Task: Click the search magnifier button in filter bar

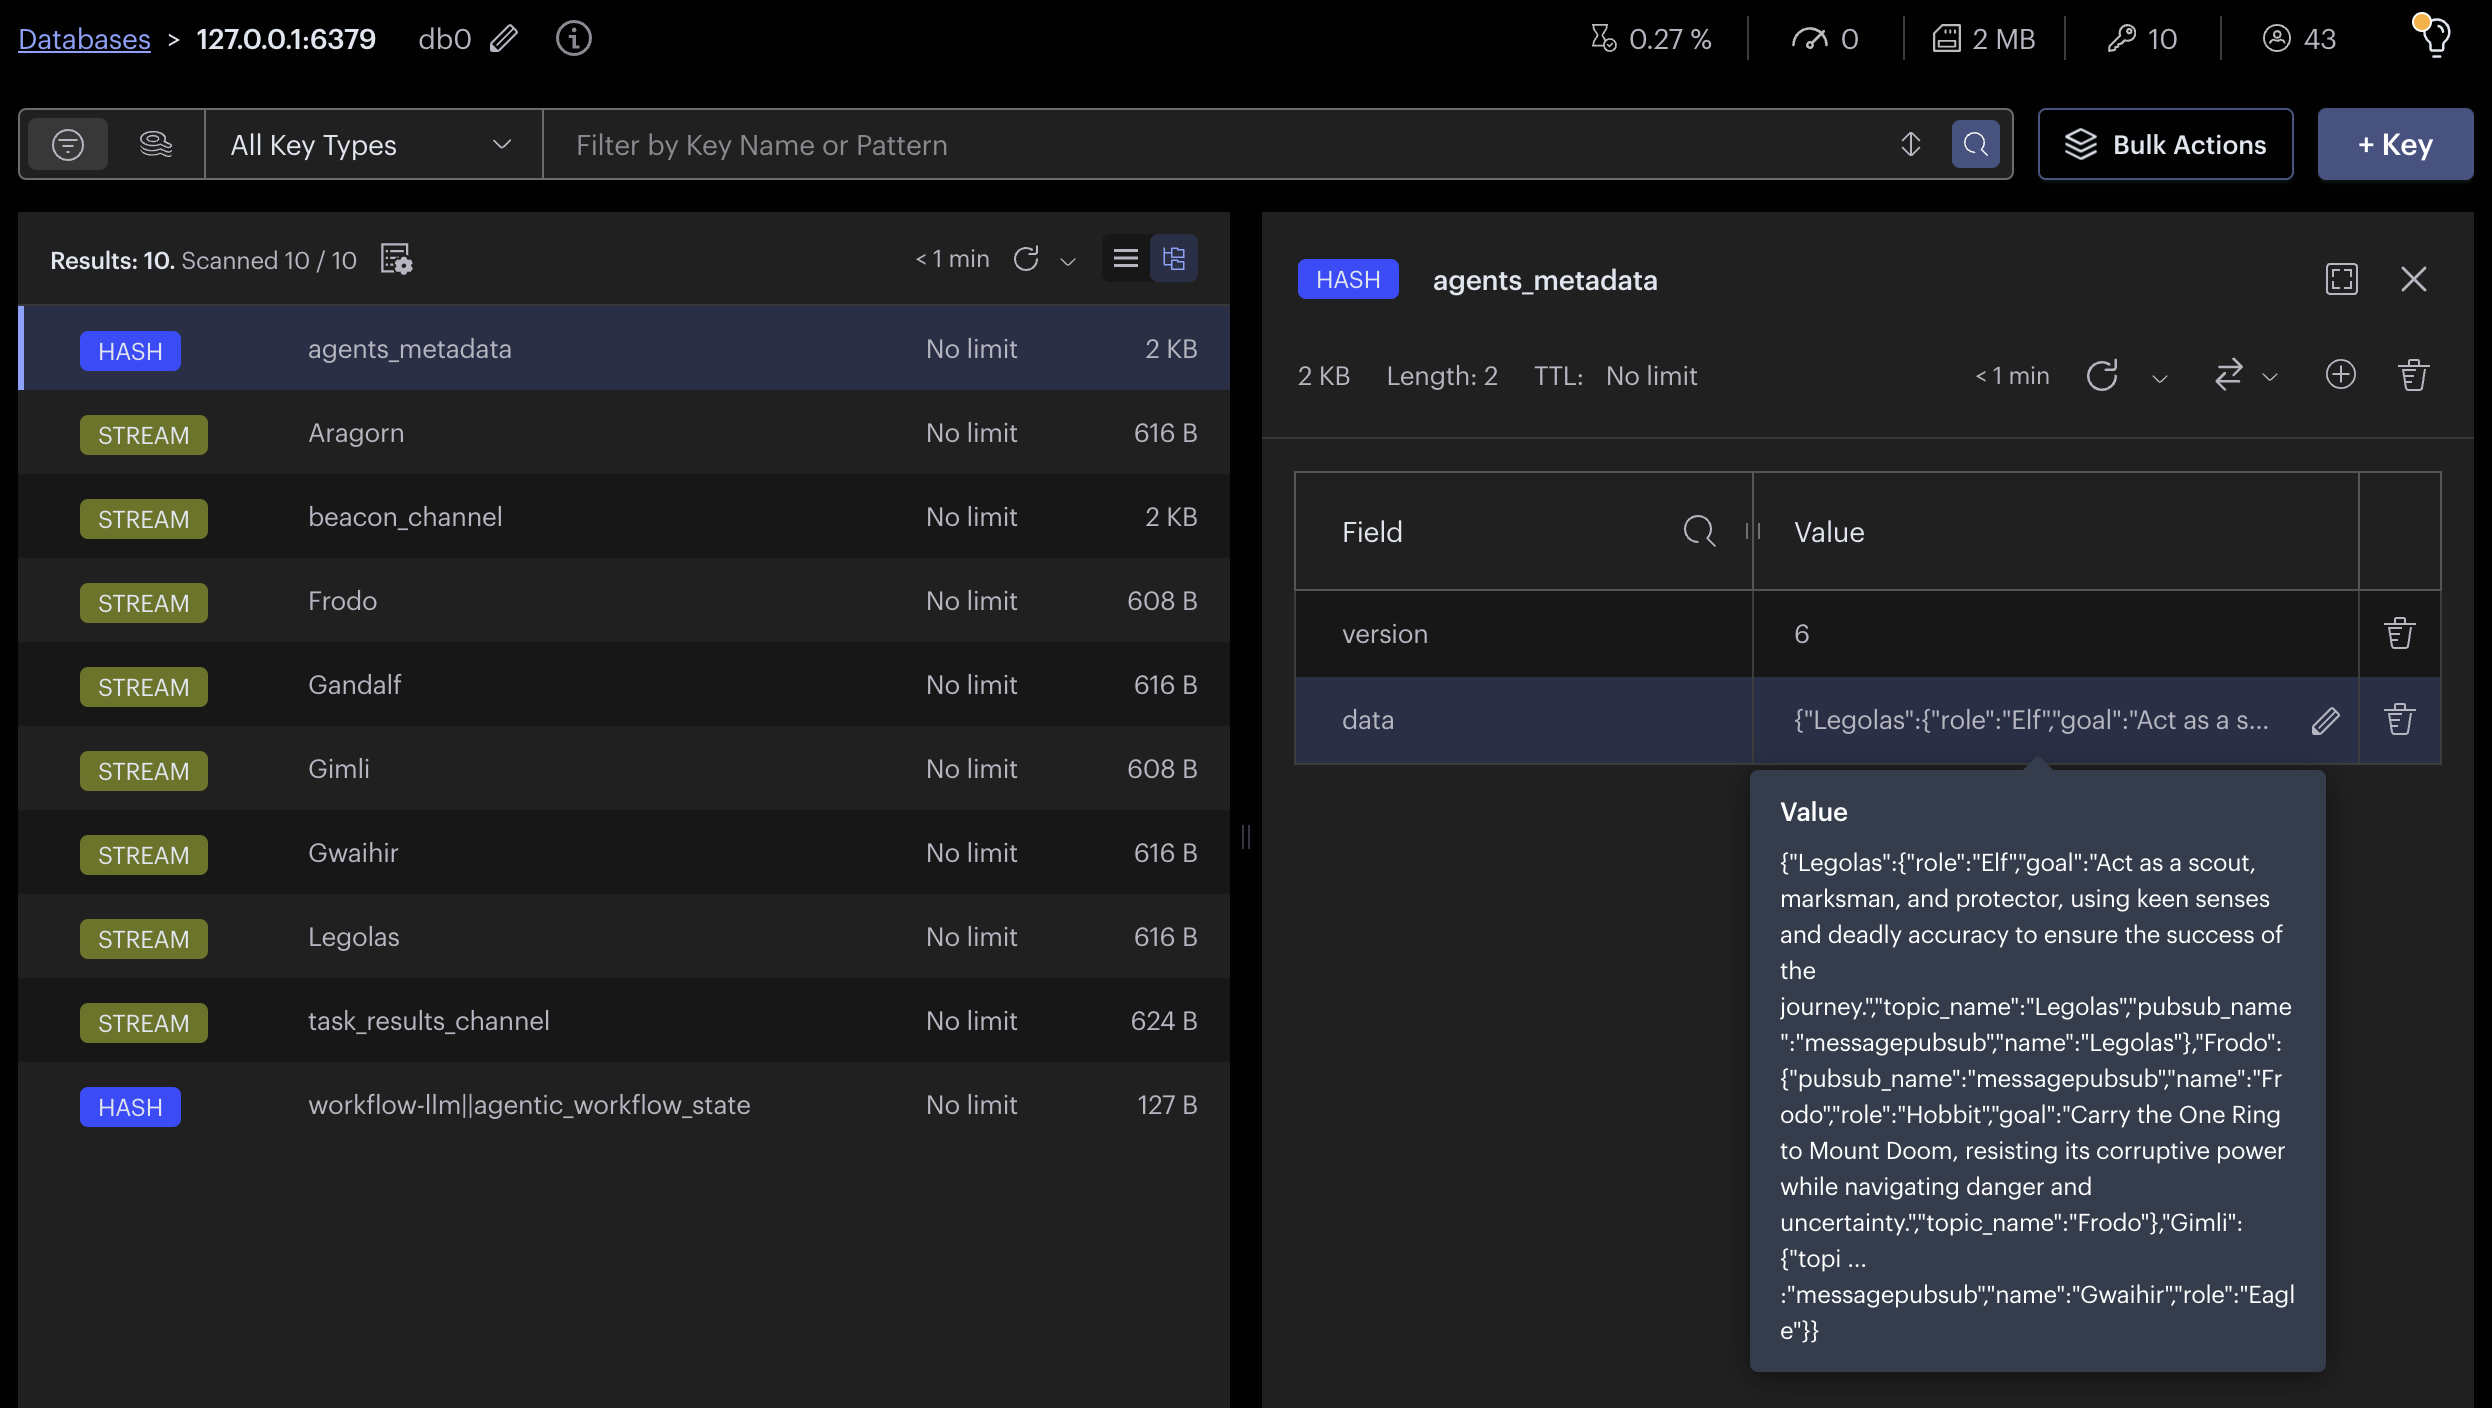Action: tap(1975, 145)
